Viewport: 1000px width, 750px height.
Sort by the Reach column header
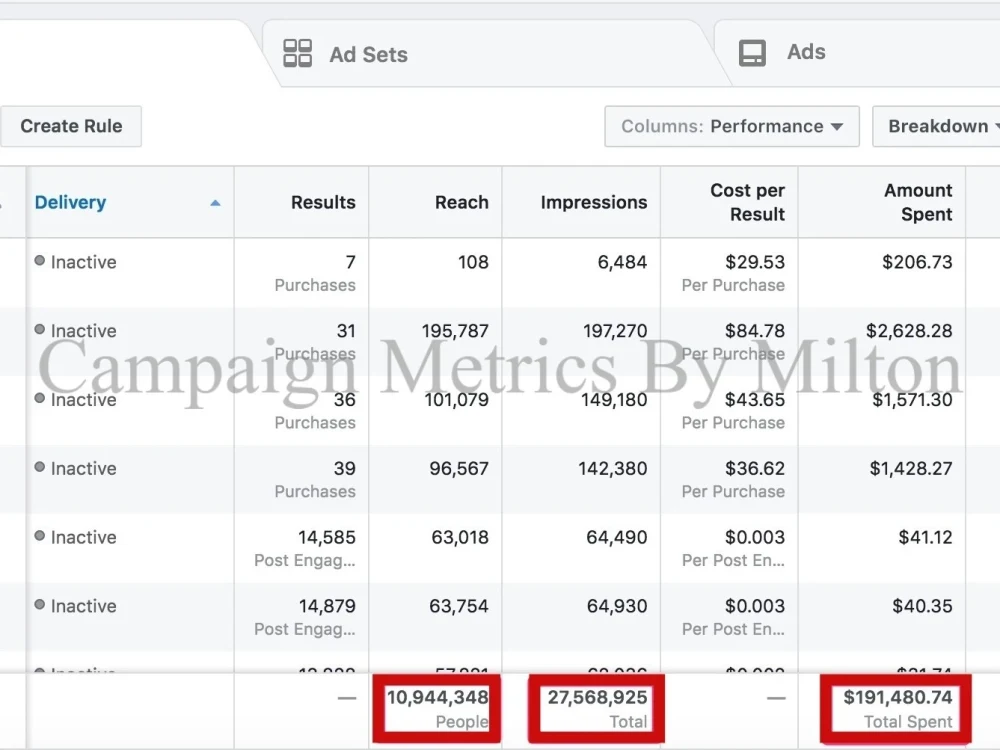pyautogui.click(x=462, y=202)
